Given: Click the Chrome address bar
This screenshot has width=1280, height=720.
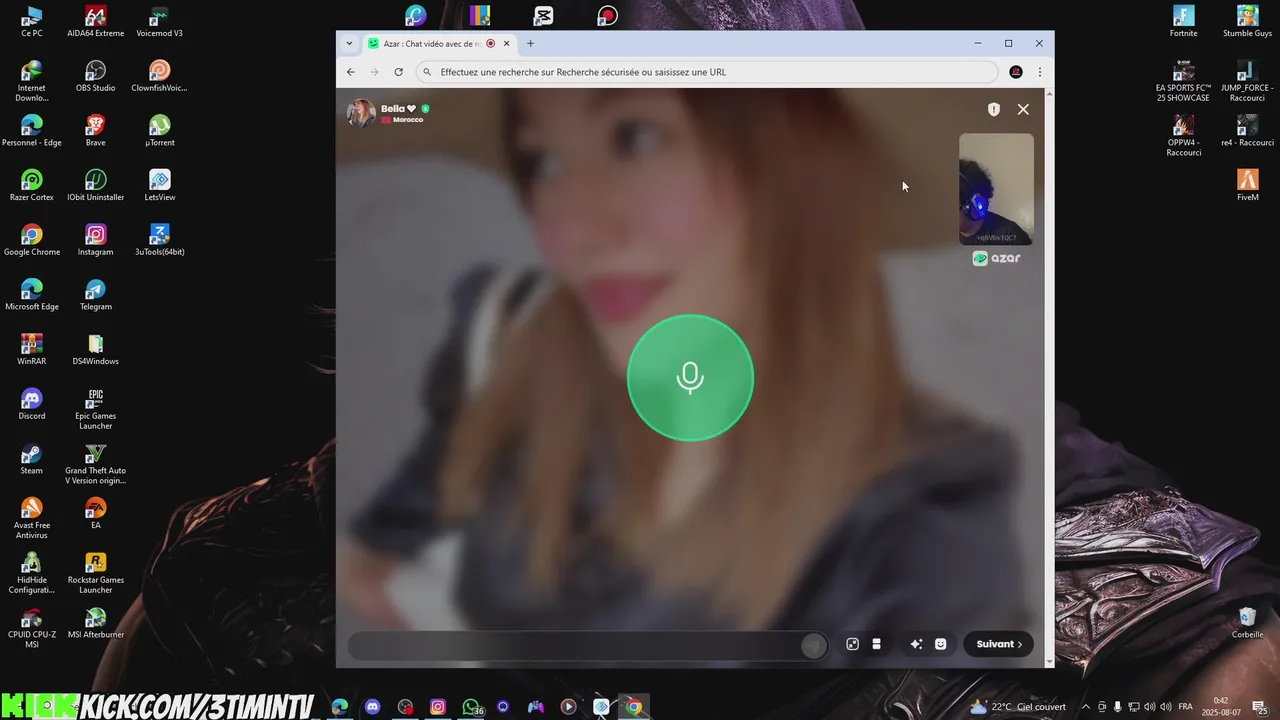Looking at the screenshot, I should 708,72.
